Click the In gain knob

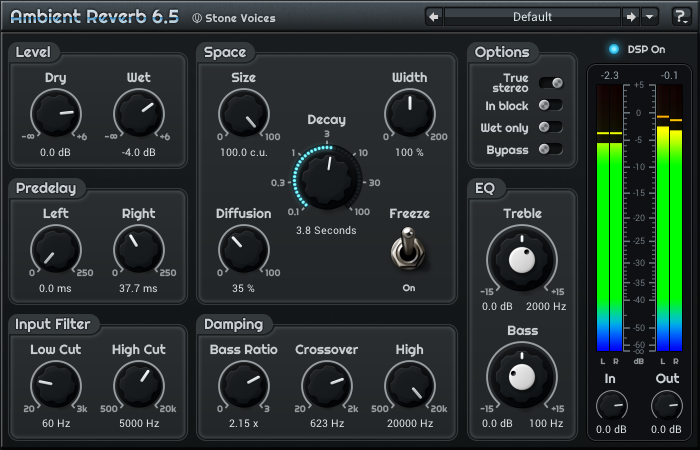tap(612, 406)
